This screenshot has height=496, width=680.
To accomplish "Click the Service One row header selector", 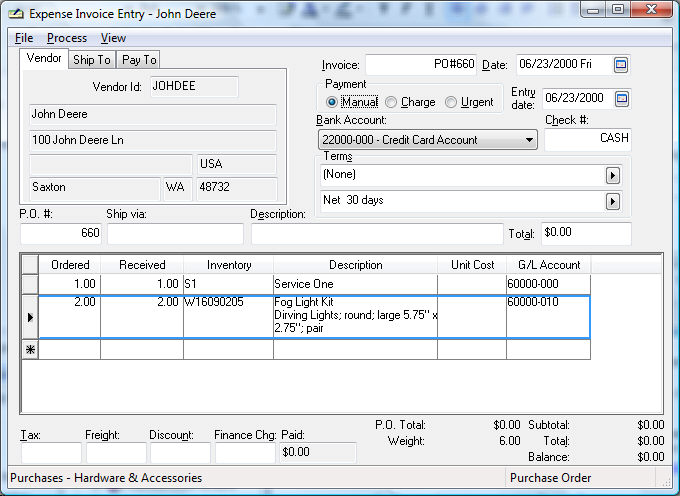I will click(x=30, y=284).
